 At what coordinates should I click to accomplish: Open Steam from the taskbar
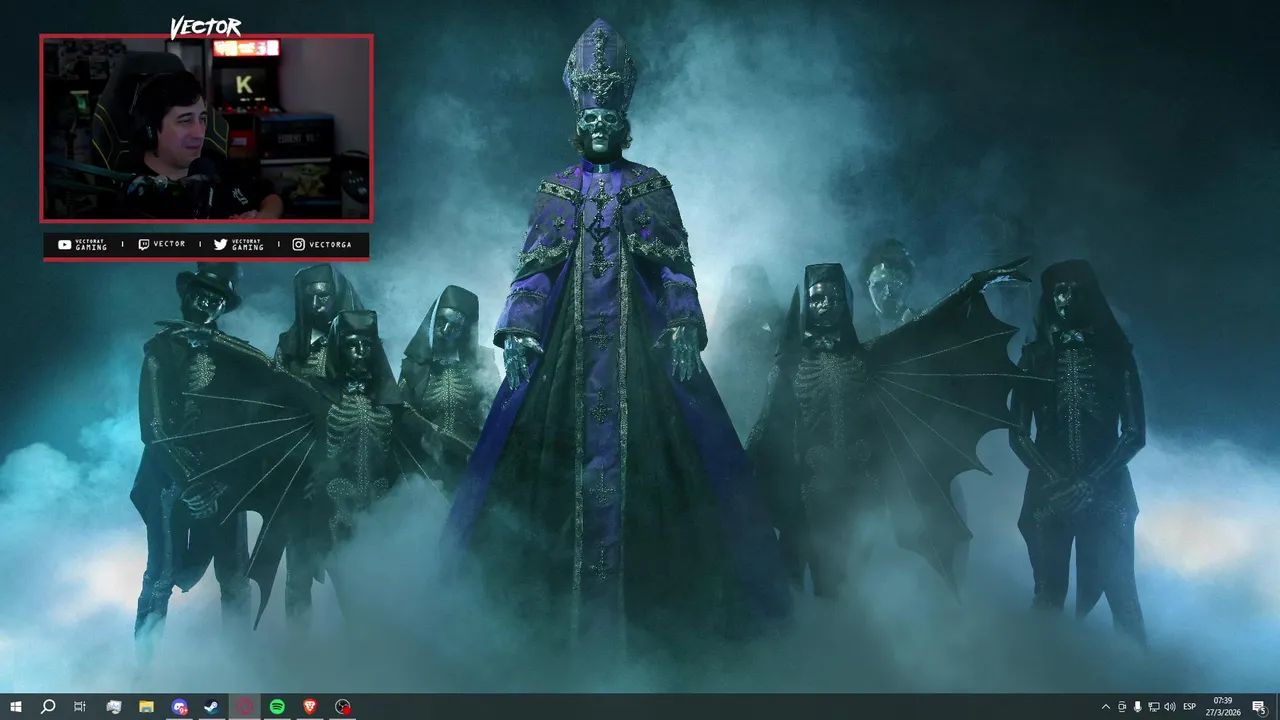pos(211,707)
